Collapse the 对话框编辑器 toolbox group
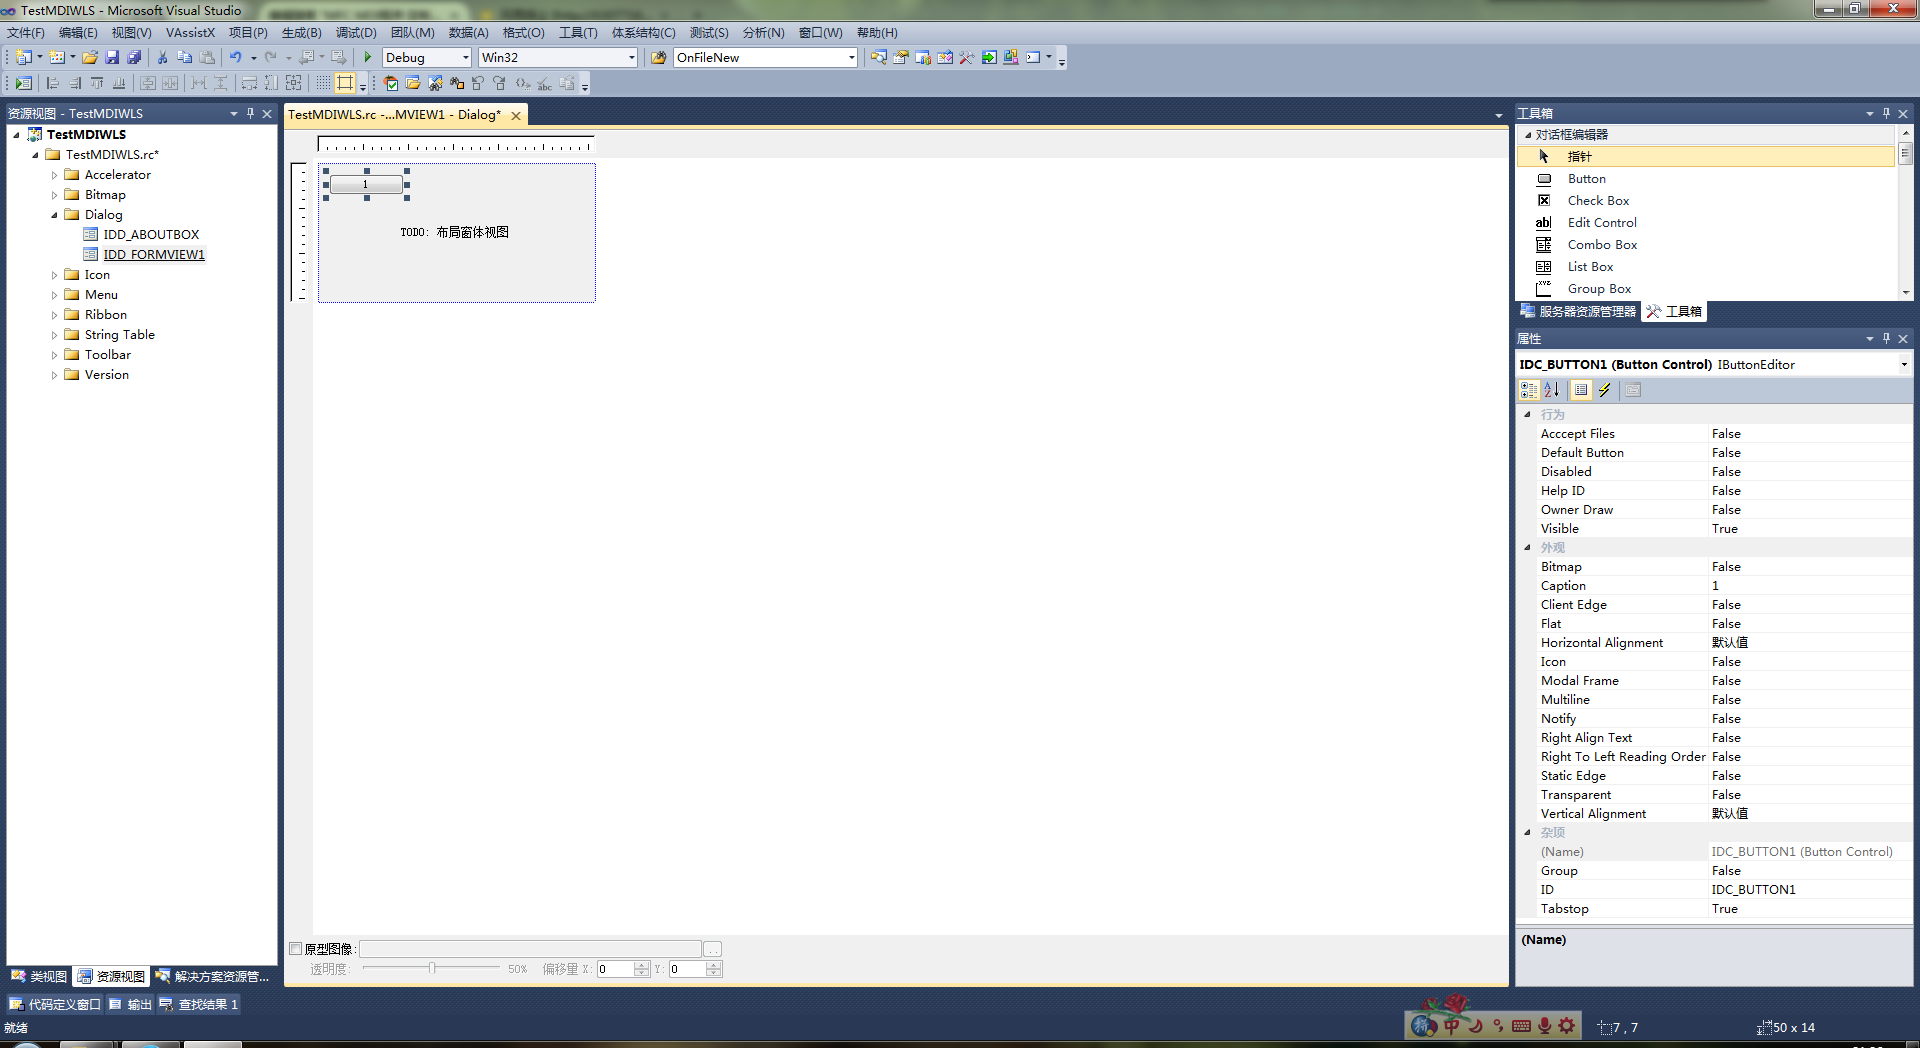The height and width of the screenshot is (1048, 1920). coord(1527,135)
